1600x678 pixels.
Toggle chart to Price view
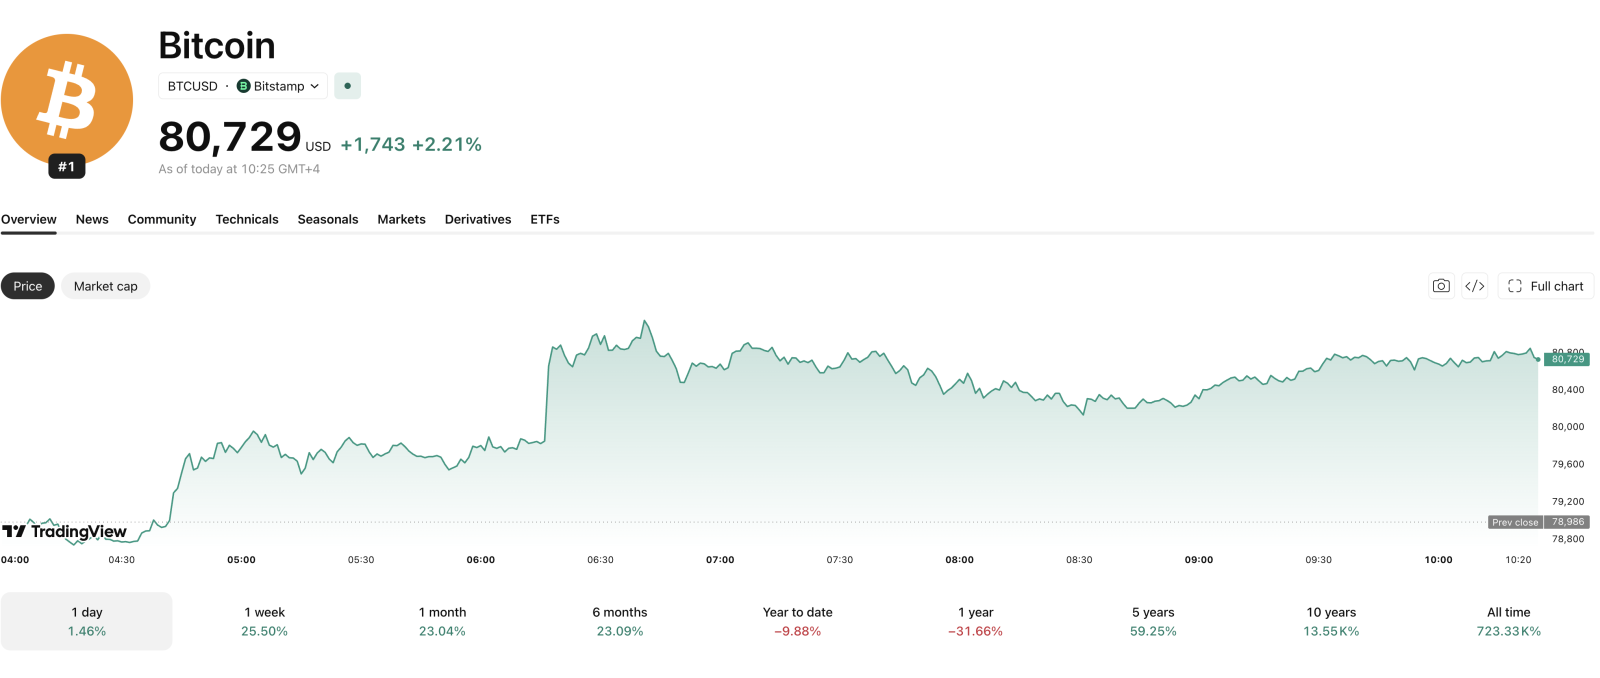tap(28, 286)
